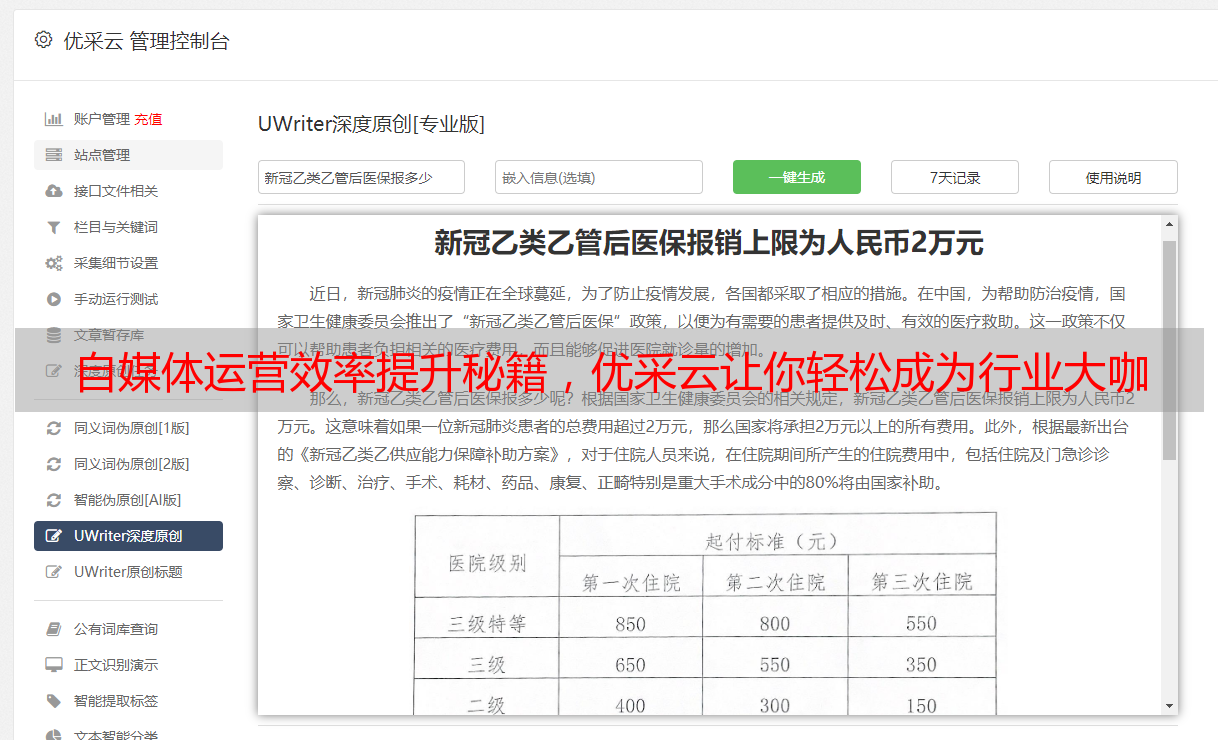Open the 7天记录 history button

pyautogui.click(x=954, y=177)
